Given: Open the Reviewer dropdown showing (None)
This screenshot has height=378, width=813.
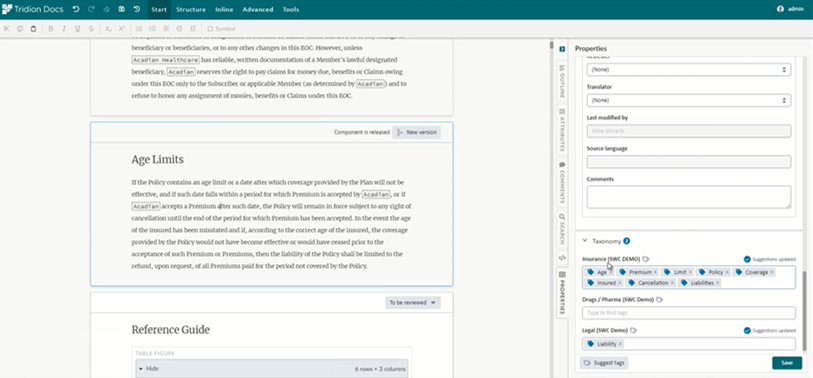Looking at the screenshot, I should (x=689, y=69).
